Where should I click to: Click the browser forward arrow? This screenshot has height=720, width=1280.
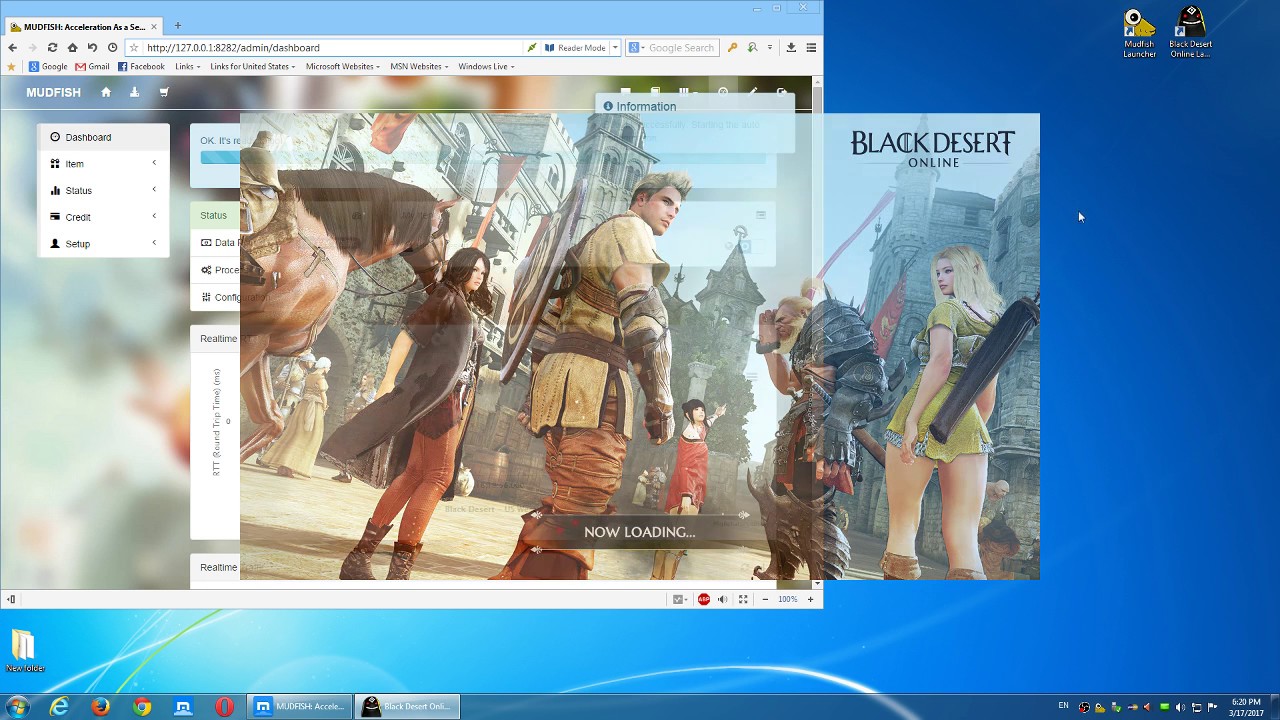click(x=32, y=47)
